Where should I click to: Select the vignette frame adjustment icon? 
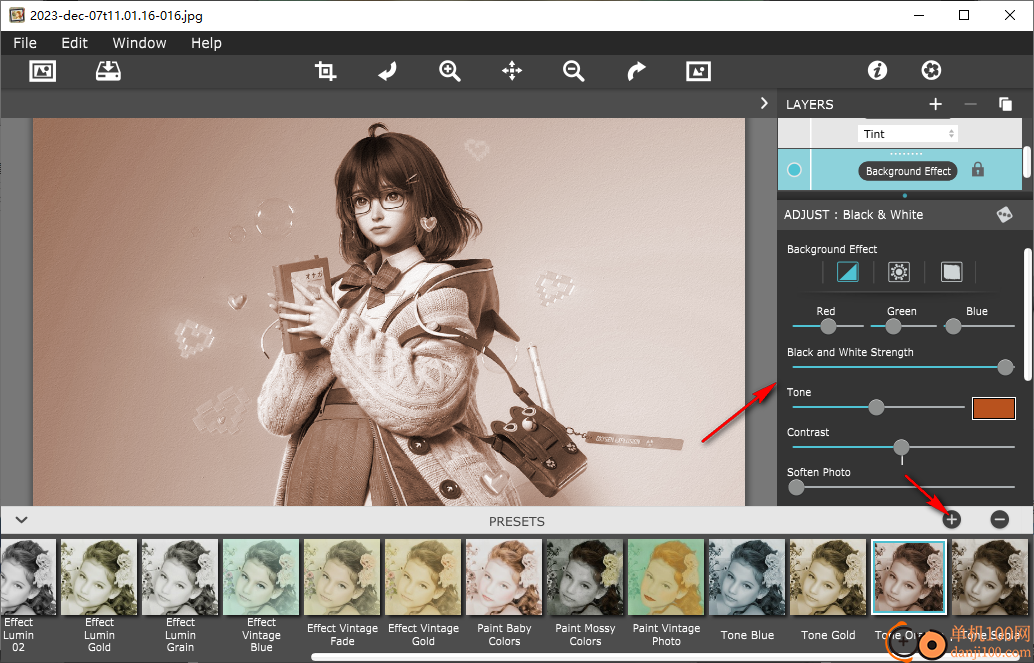pos(951,272)
